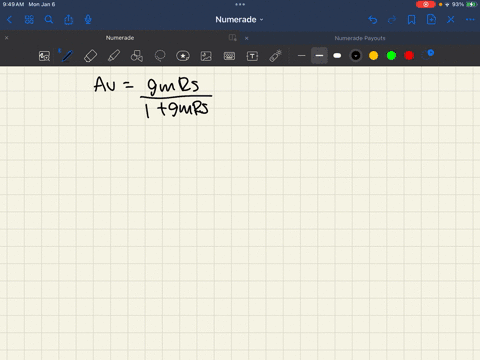
Task: Close the Numerade Payouts tab
Action: [x=247, y=38]
